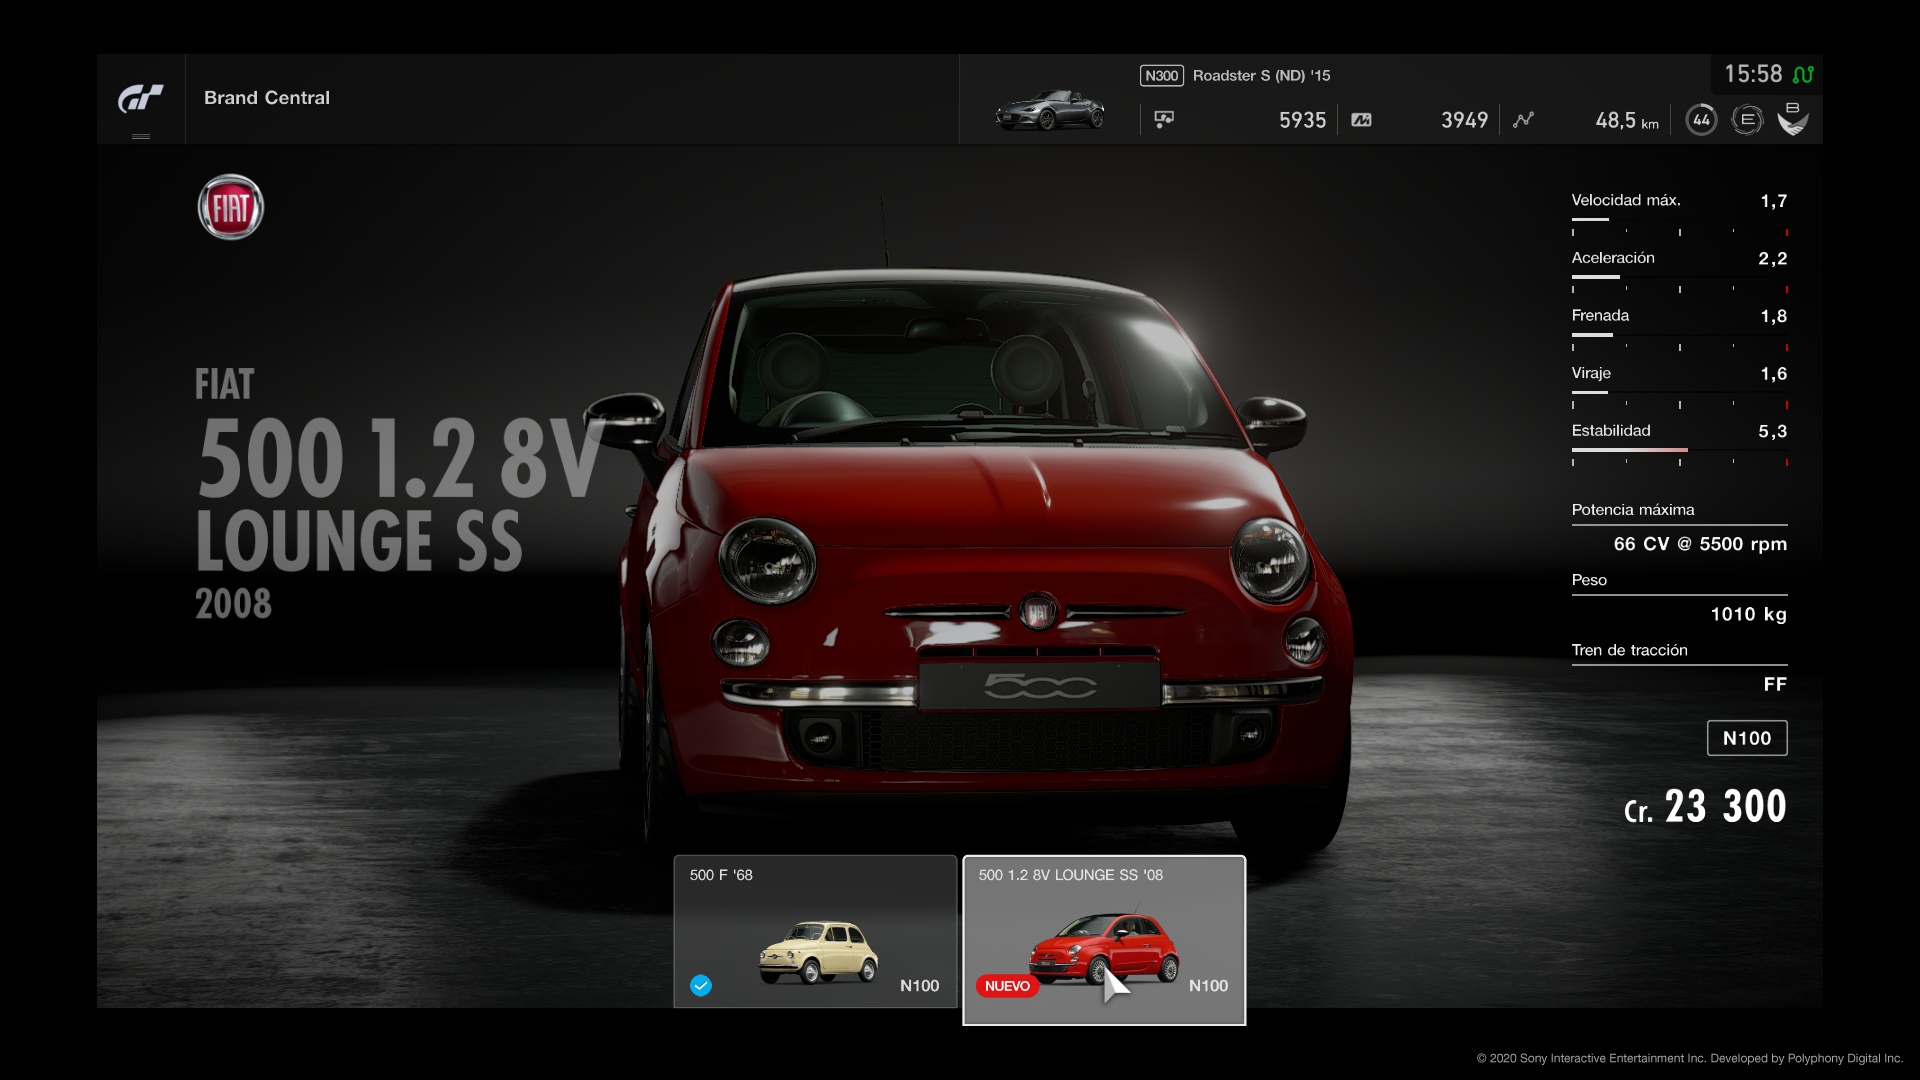Click the cornering value 1,6
This screenshot has height=1080, width=1920.
(1773, 374)
